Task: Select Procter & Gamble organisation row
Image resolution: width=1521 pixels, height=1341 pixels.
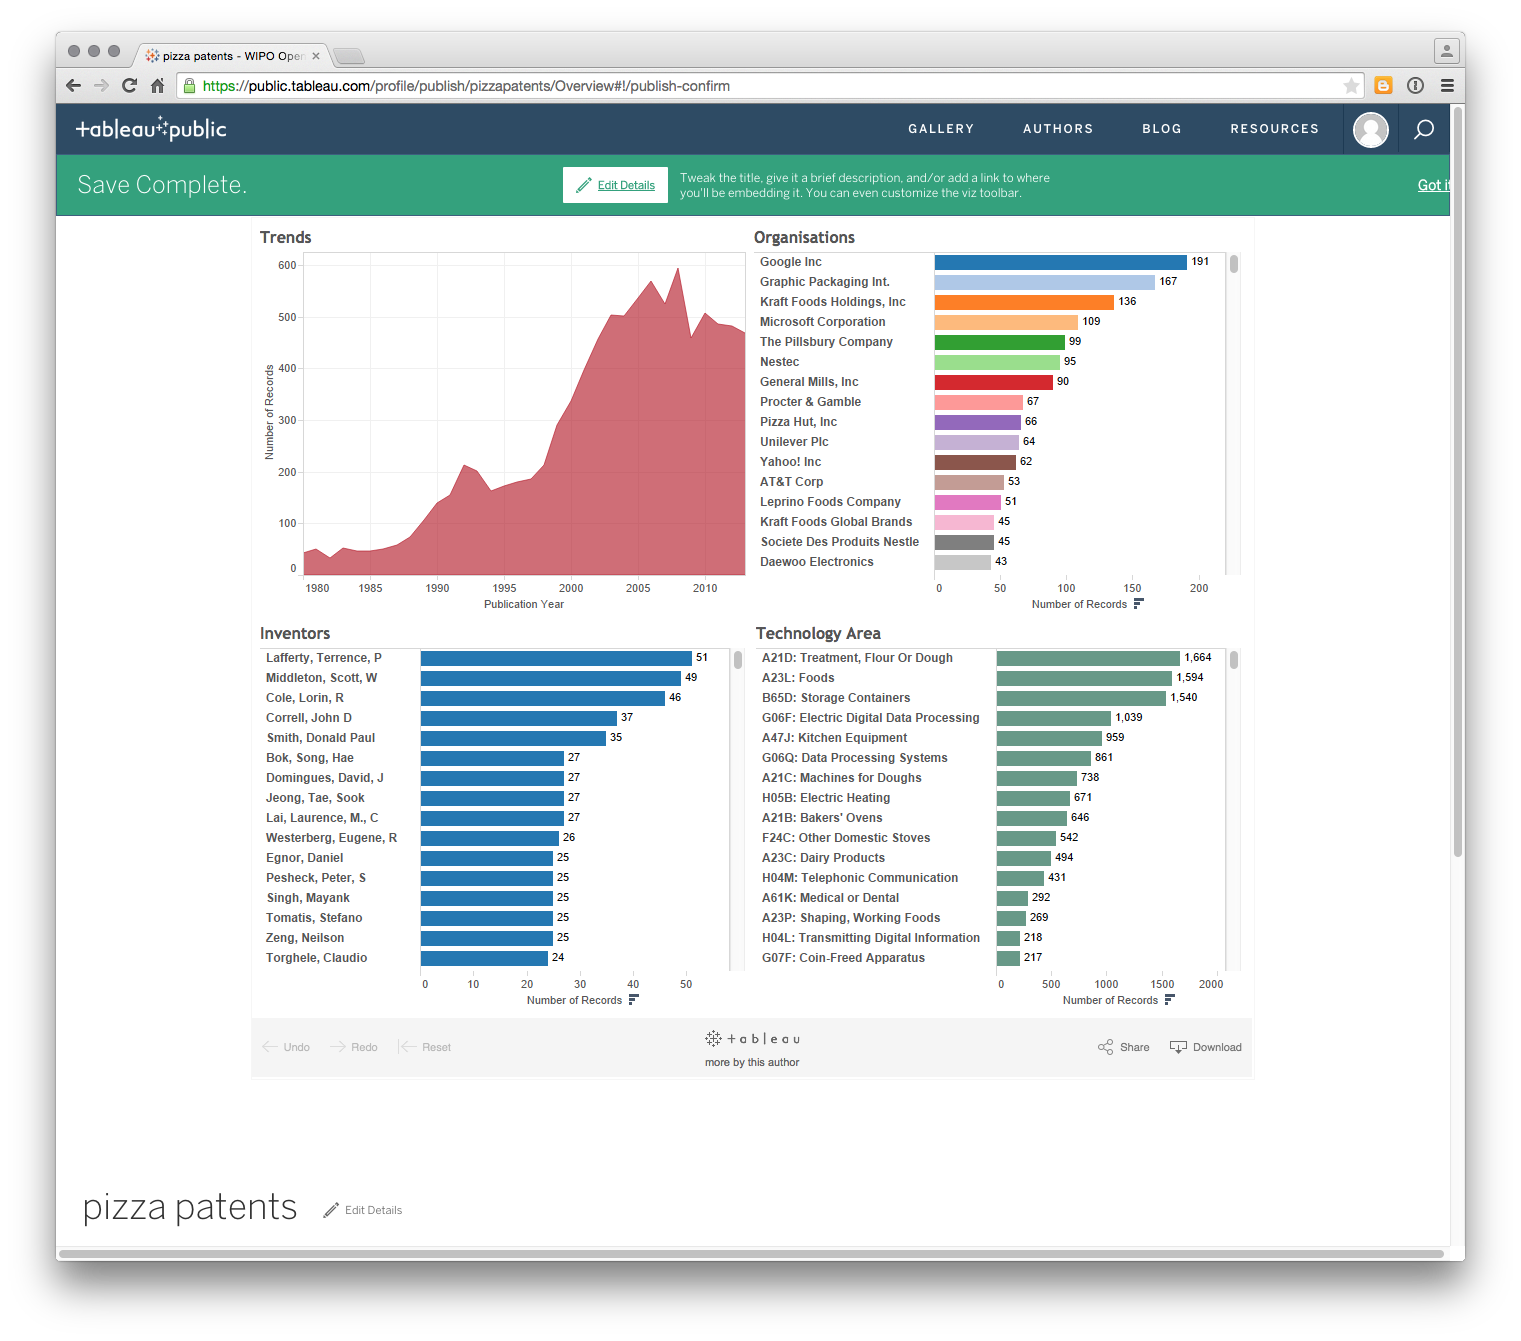Action: 810,402
